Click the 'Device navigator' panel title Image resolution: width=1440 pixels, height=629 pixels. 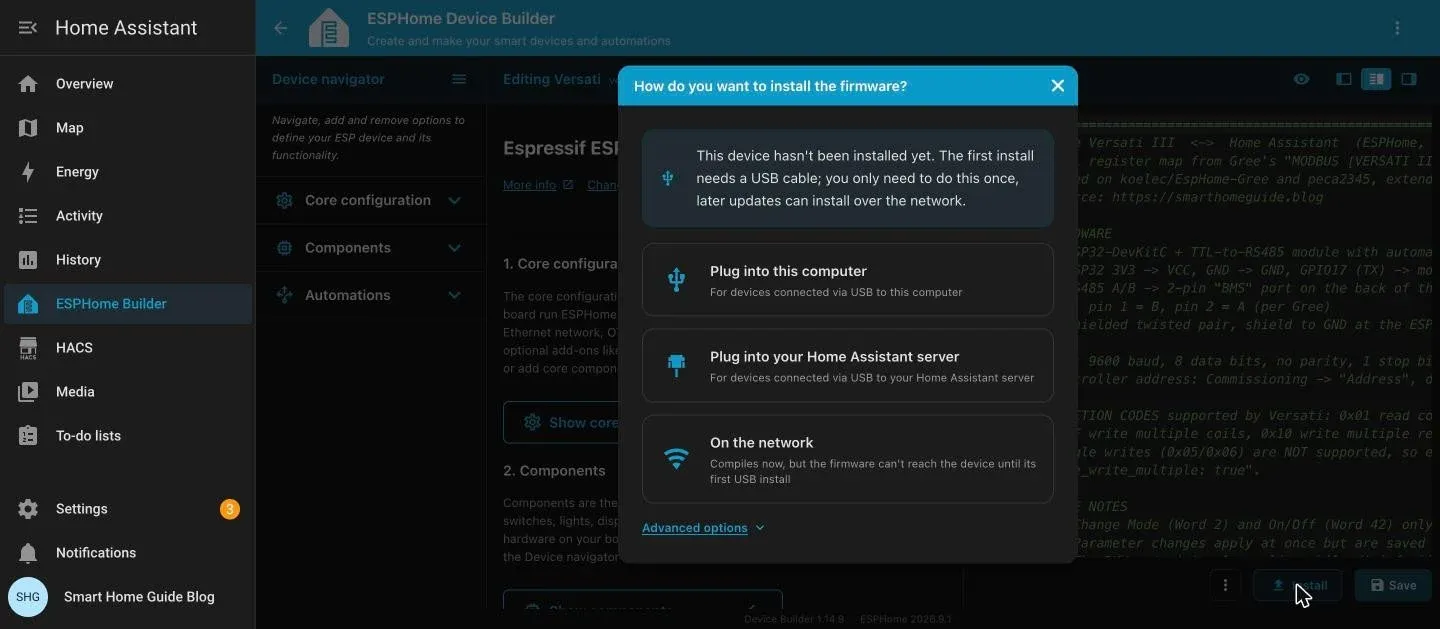328,79
